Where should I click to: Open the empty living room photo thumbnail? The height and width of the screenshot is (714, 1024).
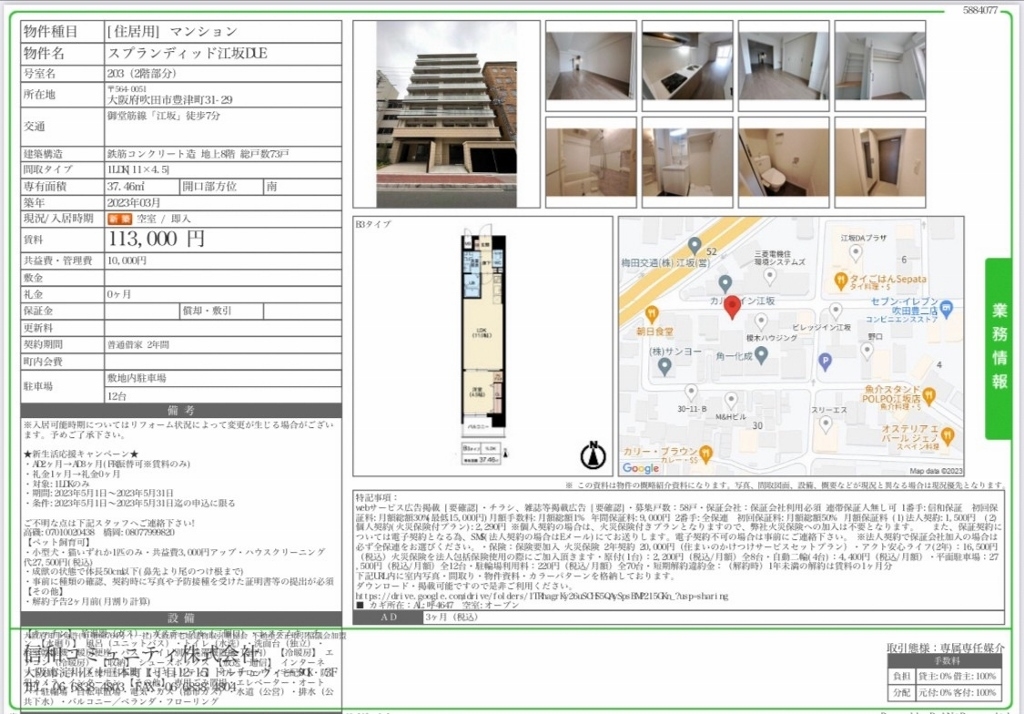pyautogui.click(x=590, y=65)
